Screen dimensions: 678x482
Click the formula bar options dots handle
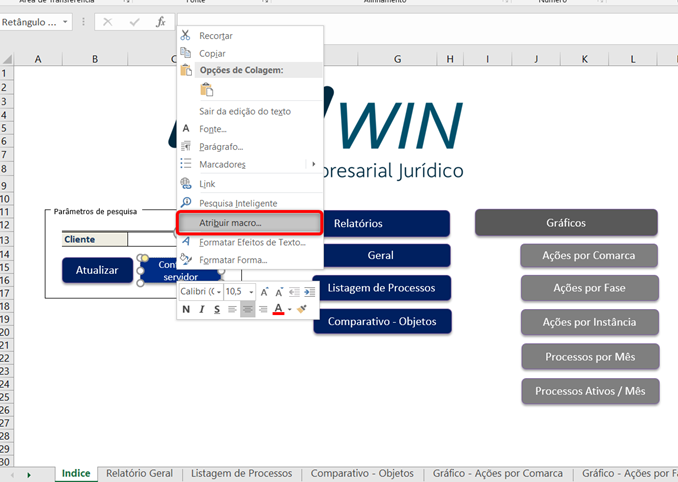(83, 22)
